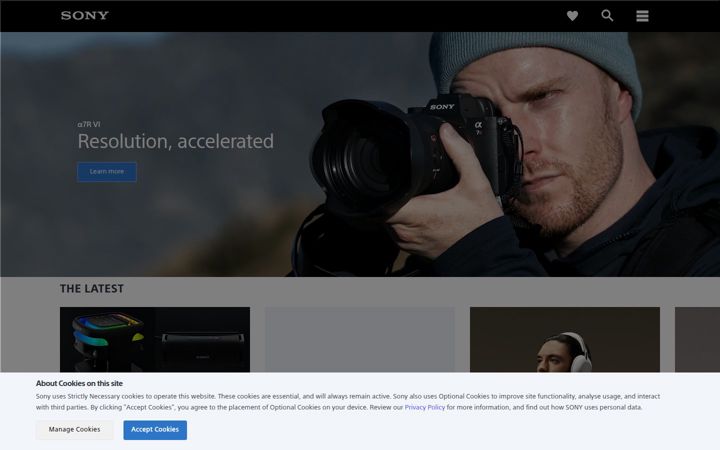Open the Resolution, accelerated headline
Image resolution: width=720 pixels, height=450 pixels.
click(175, 141)
